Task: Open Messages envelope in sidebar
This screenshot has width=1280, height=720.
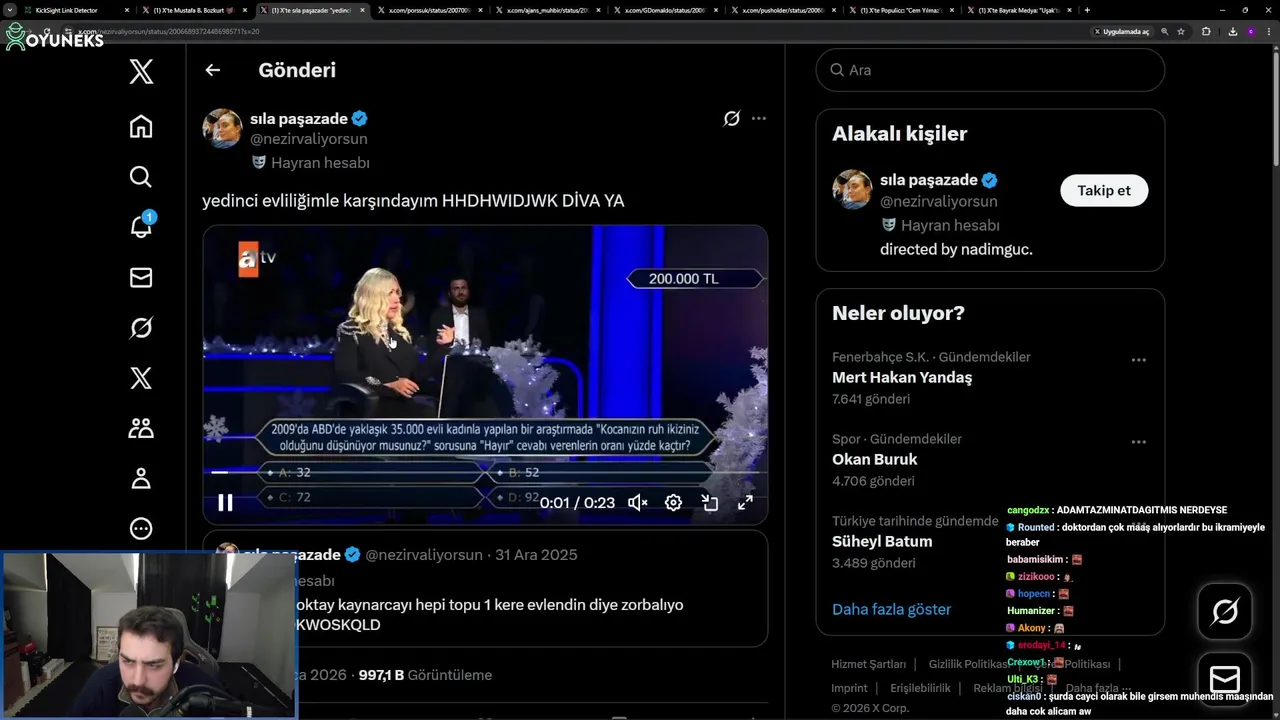Action: click(x=141, y=278)
